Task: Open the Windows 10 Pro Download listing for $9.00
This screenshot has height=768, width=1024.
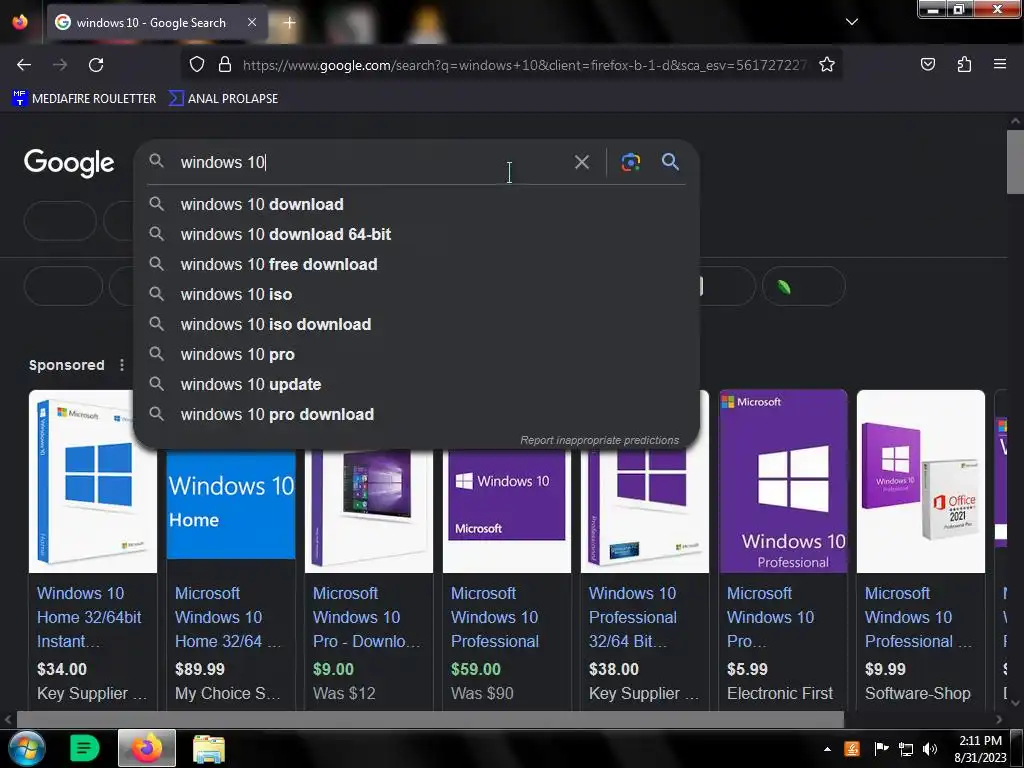Action: [x=366, y=617]
